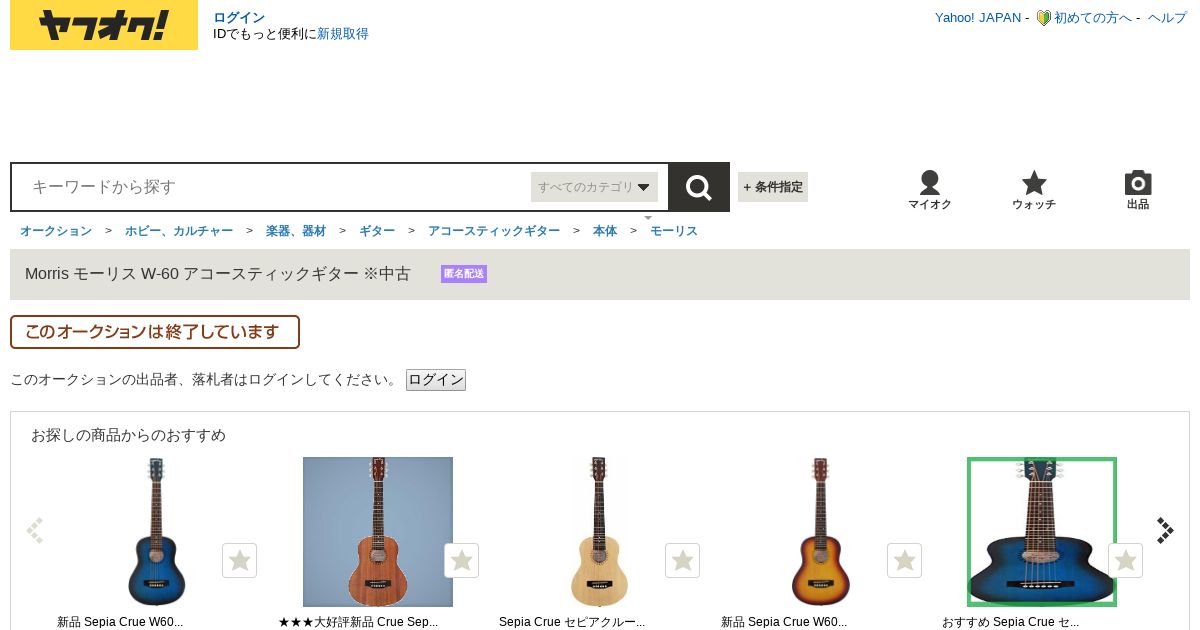Open the green-bordered blue guitar thumbnail
The height and width of the screenshot is (630, 1200).
tap(1042, 532)
